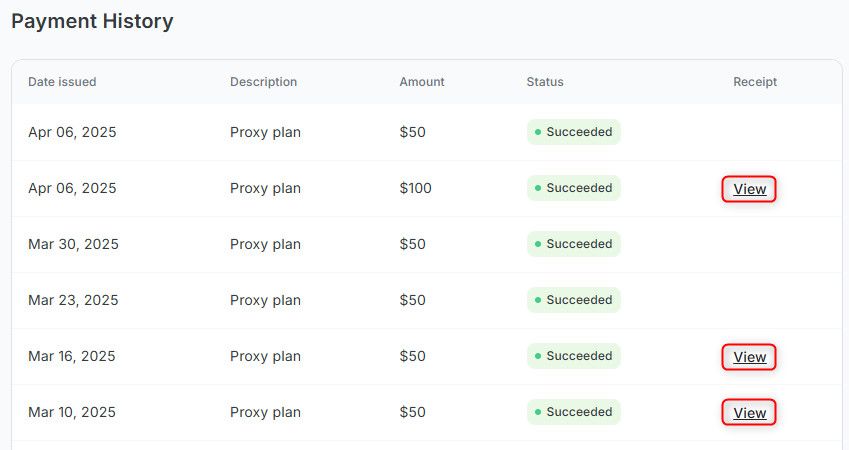Viewport: 849px width, 450px height.
Task: Click the $50 amount in the Mar 10 row
Action: (x=412, y=412)
